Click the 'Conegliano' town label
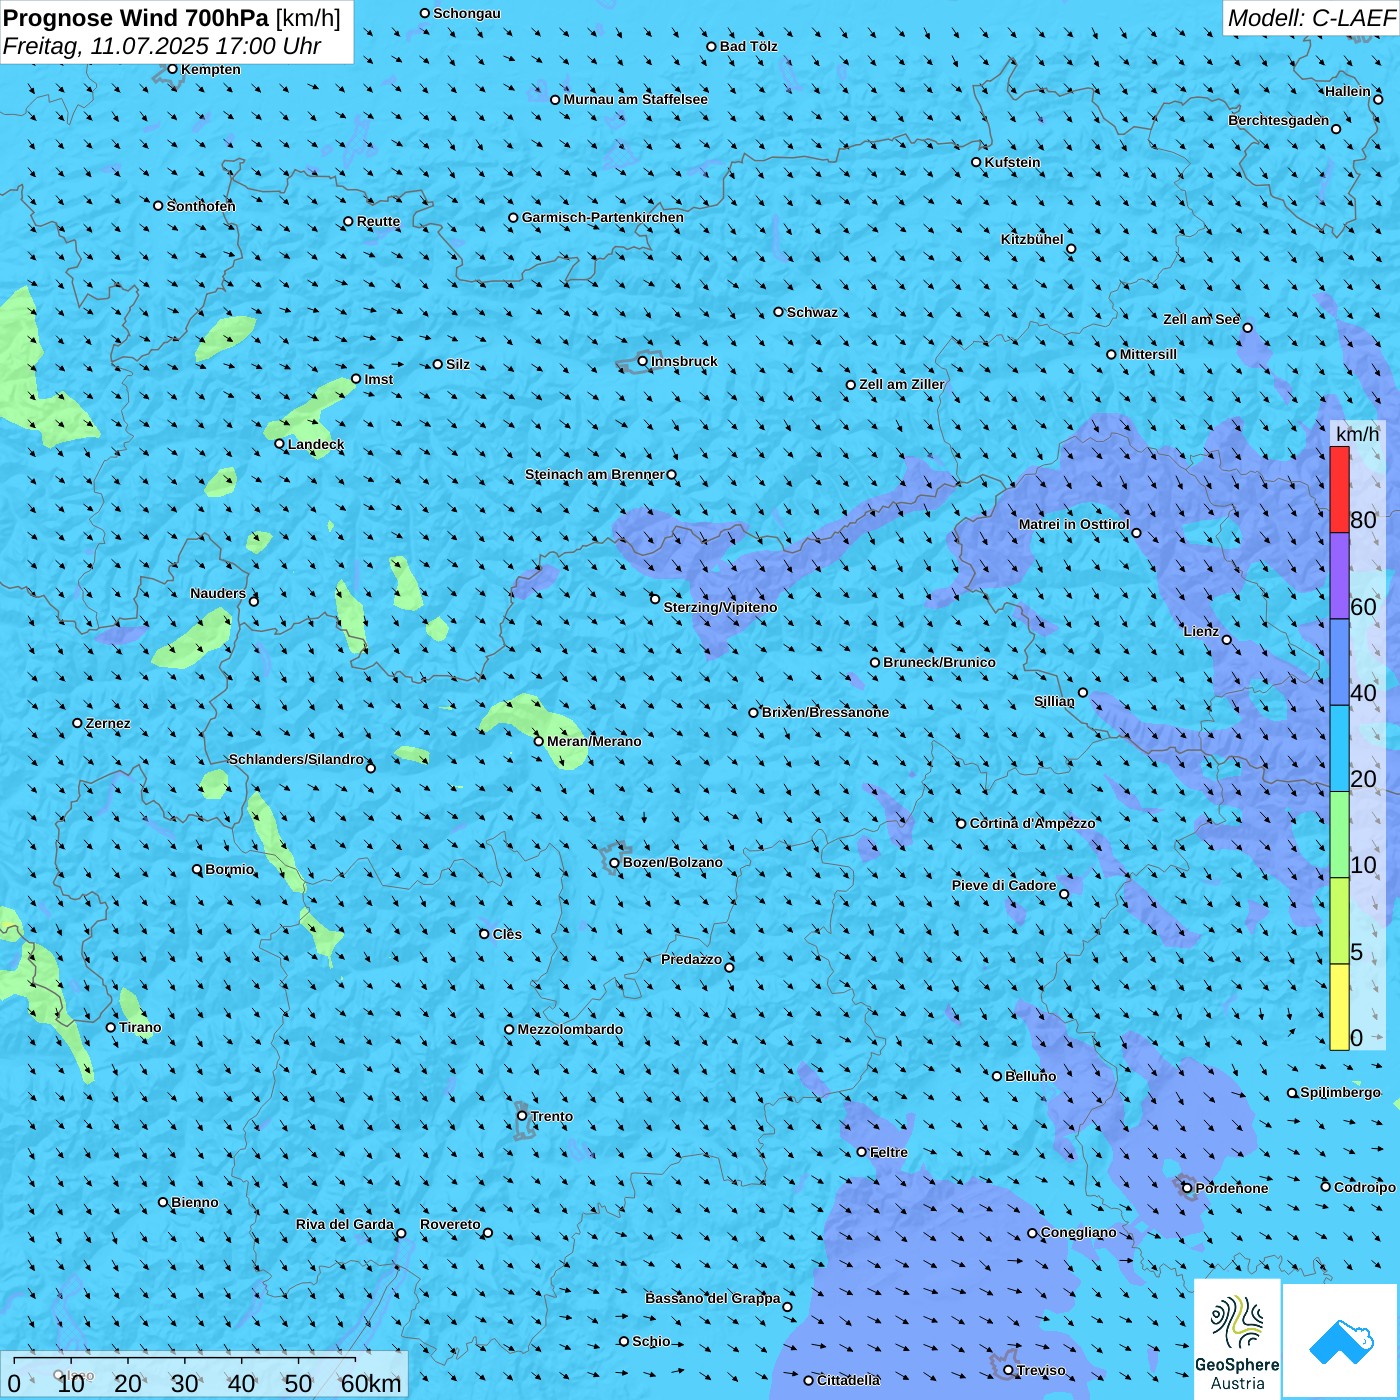Screen dimensions: 1400x1400 (x=1078, y=1232)
